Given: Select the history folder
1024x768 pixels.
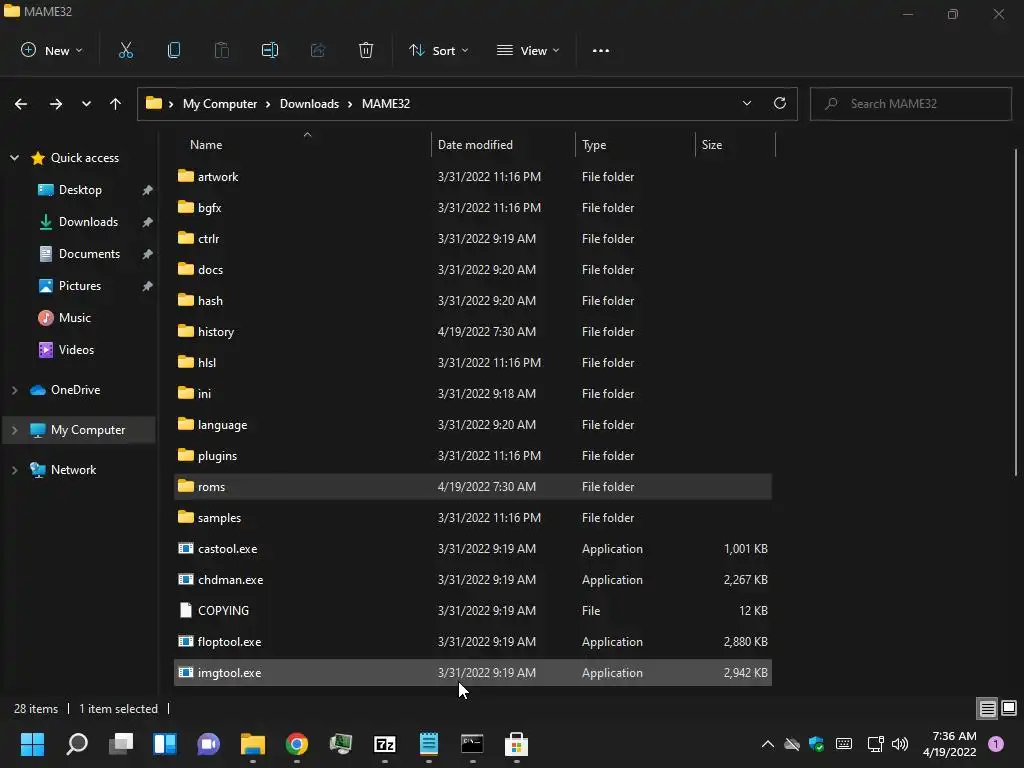Looking at the screenshot, I should click(473, 332).
